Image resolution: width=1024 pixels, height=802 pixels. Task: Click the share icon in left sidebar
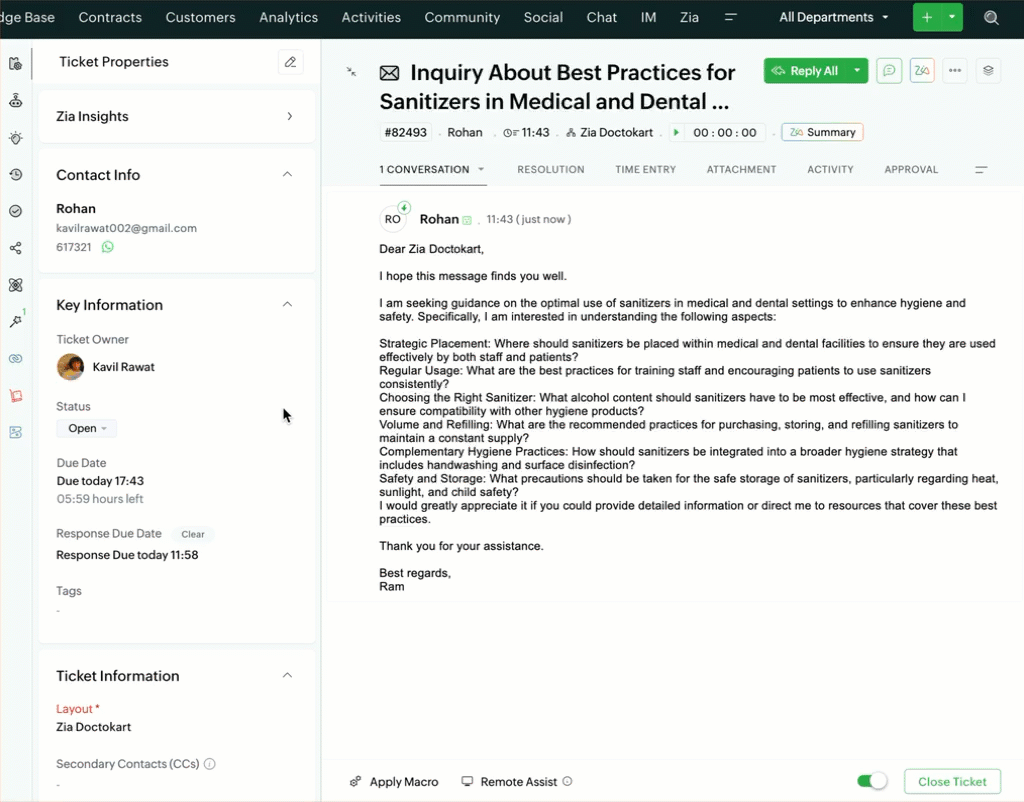coord(15,248)
